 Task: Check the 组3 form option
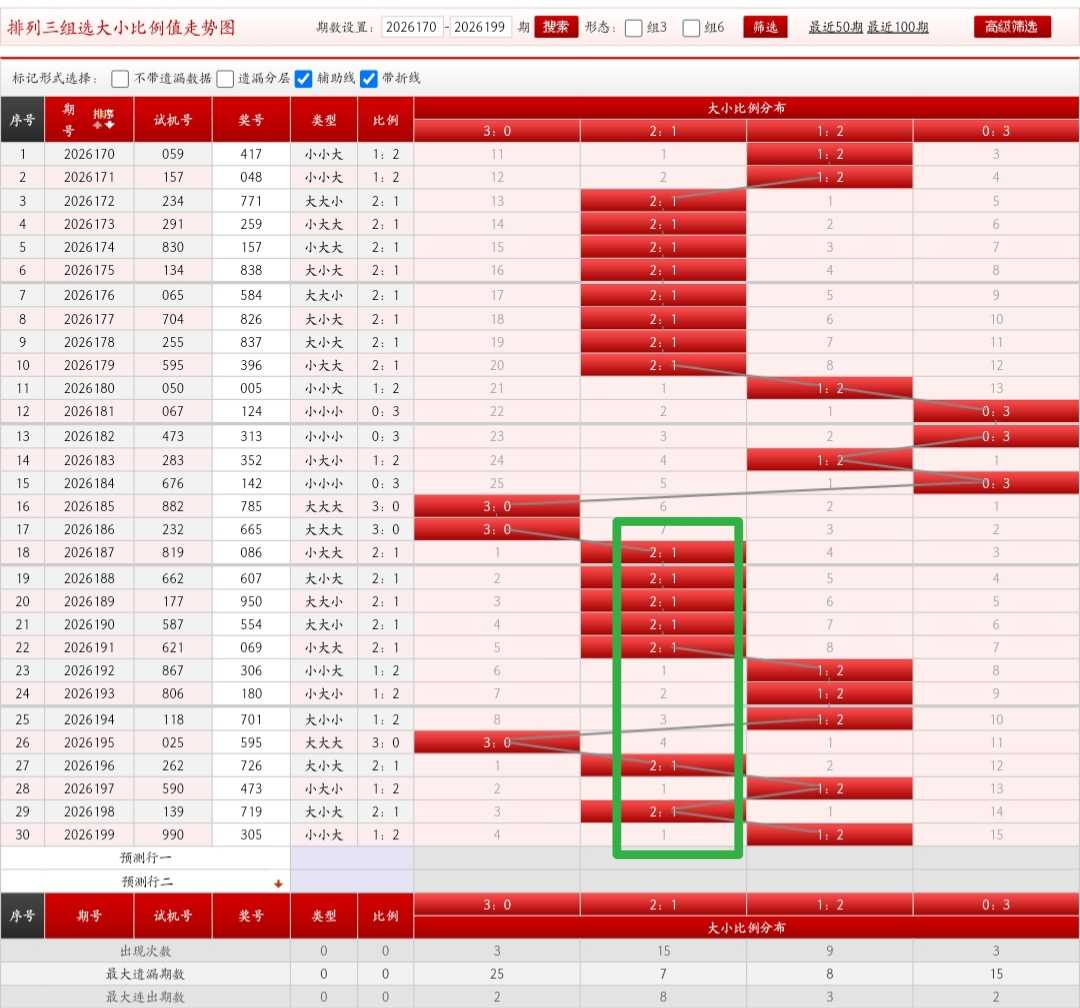tap(633, 28)
